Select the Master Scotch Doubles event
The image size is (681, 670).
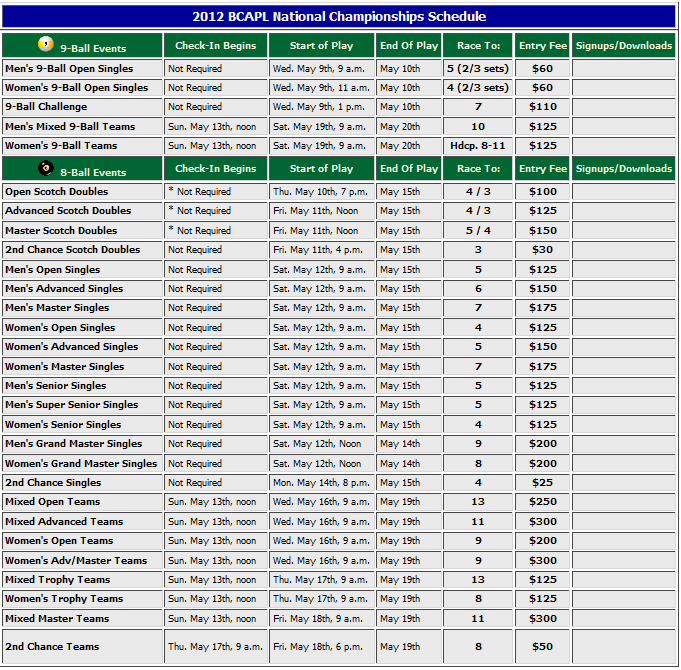pos(60,231)
